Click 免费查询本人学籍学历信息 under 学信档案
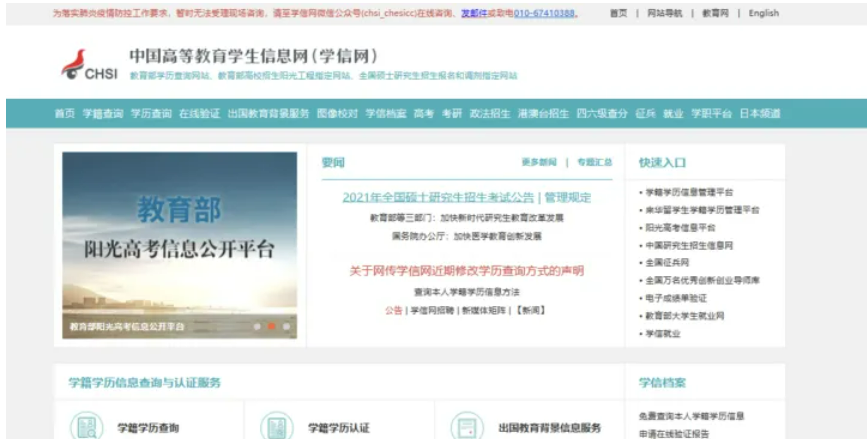 pyautogui.click(x=691, y=416)
